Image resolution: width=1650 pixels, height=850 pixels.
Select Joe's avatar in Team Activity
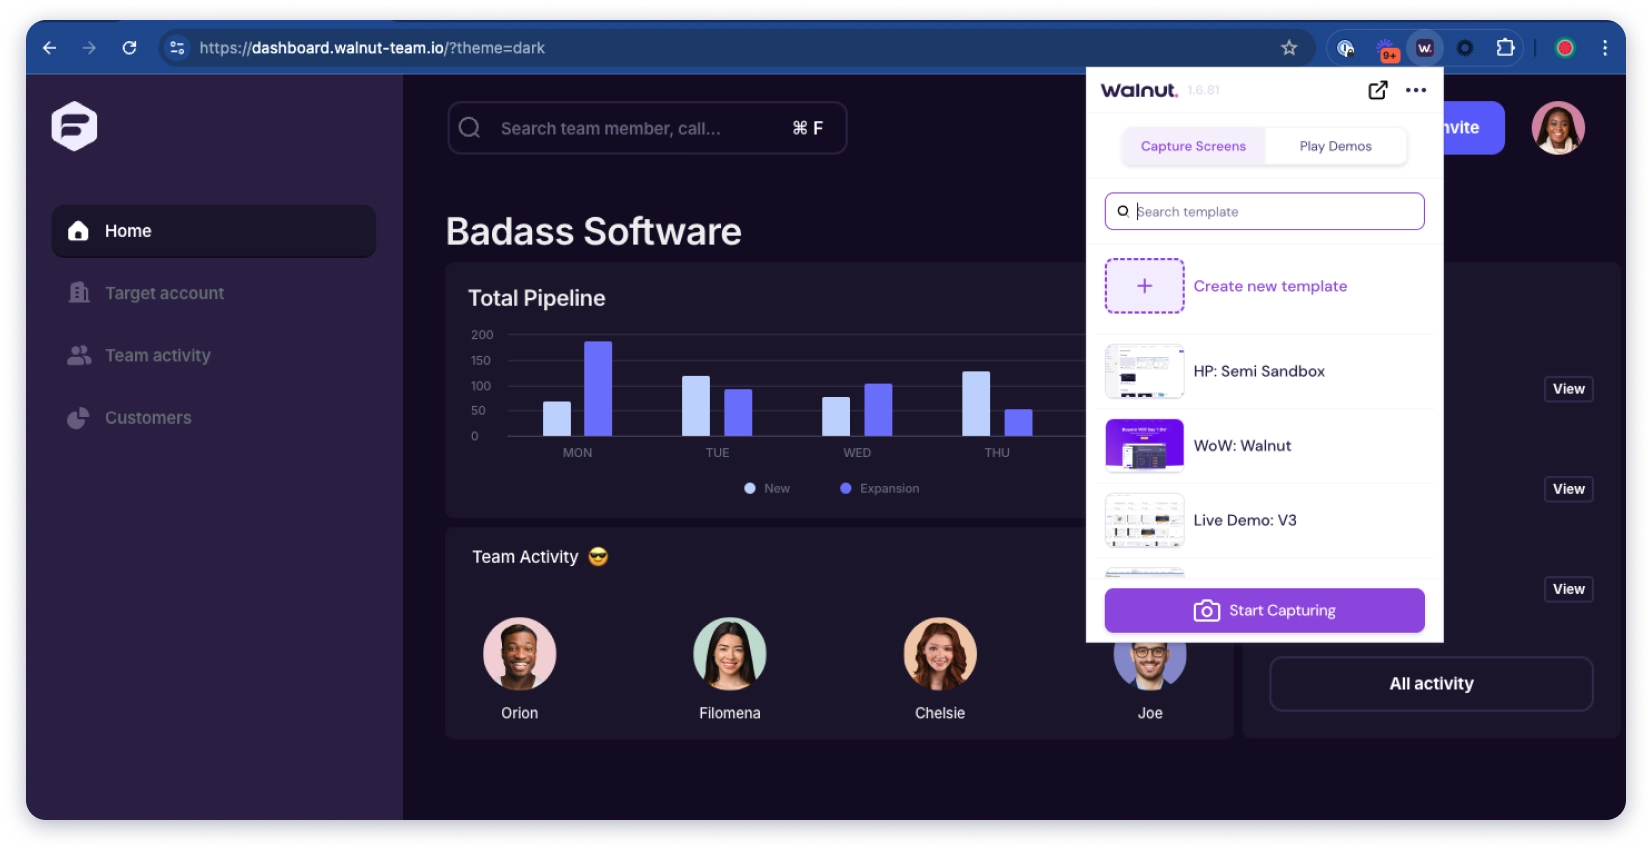coord(1150,666)
